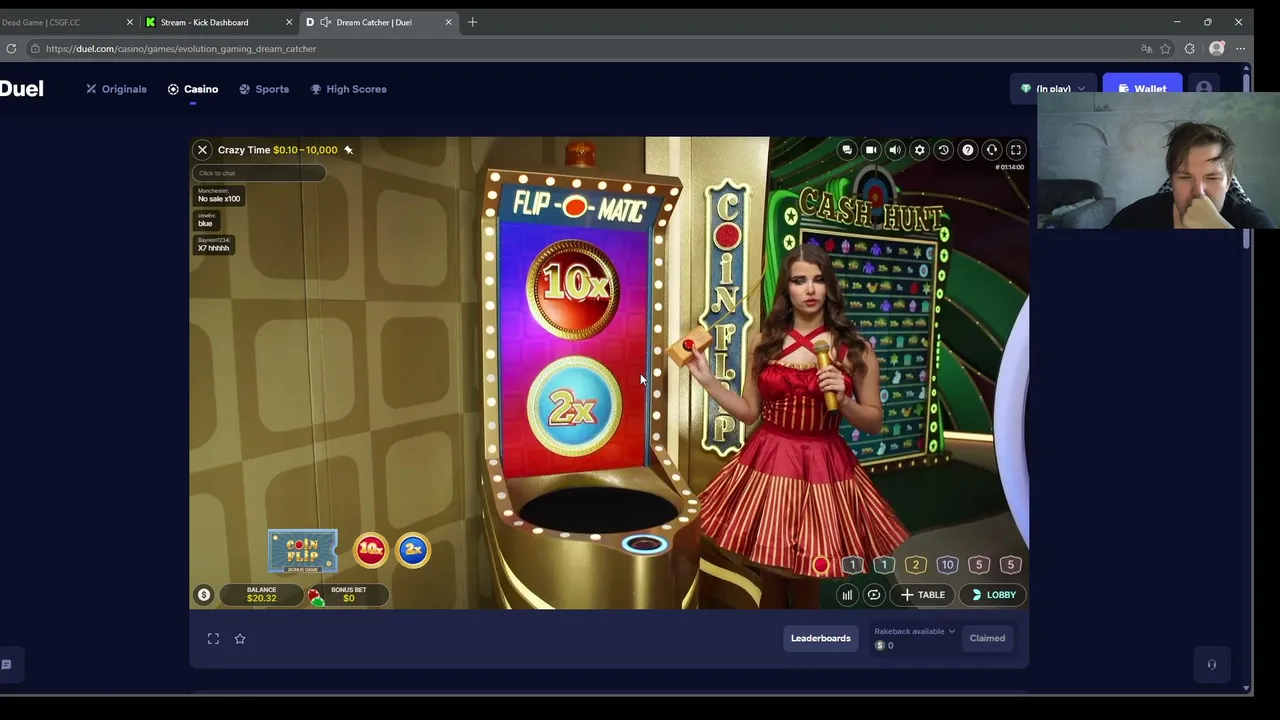The width and height of the screenshot is (1280, 720).
Task: Click the latest result 10 in the history
Action: (947, 565)
